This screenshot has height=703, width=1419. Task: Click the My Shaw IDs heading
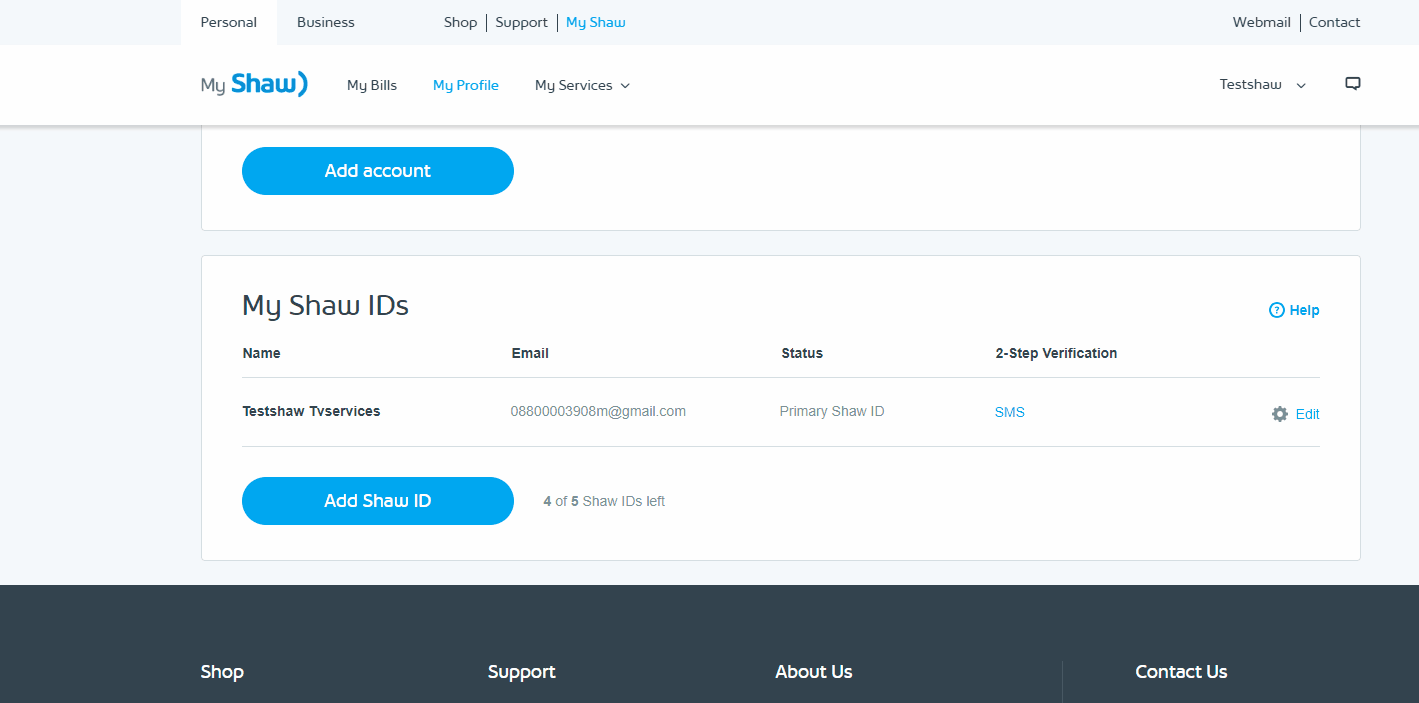coord(326,306)
